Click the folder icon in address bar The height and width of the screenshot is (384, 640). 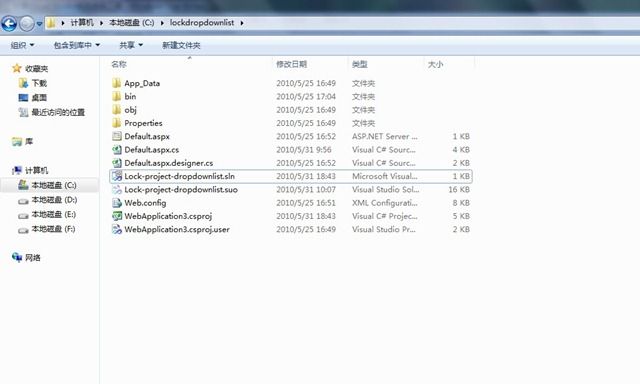[x=51, y=22]
